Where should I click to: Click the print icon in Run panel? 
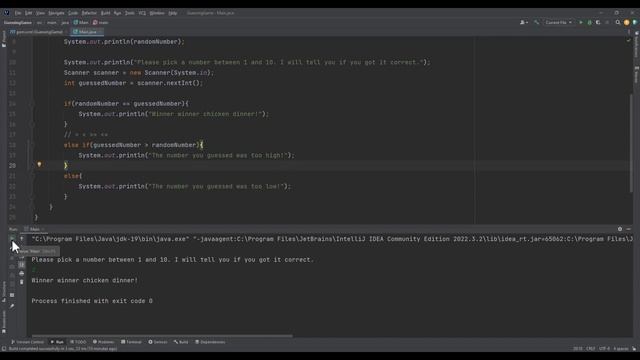click(22, 273)
